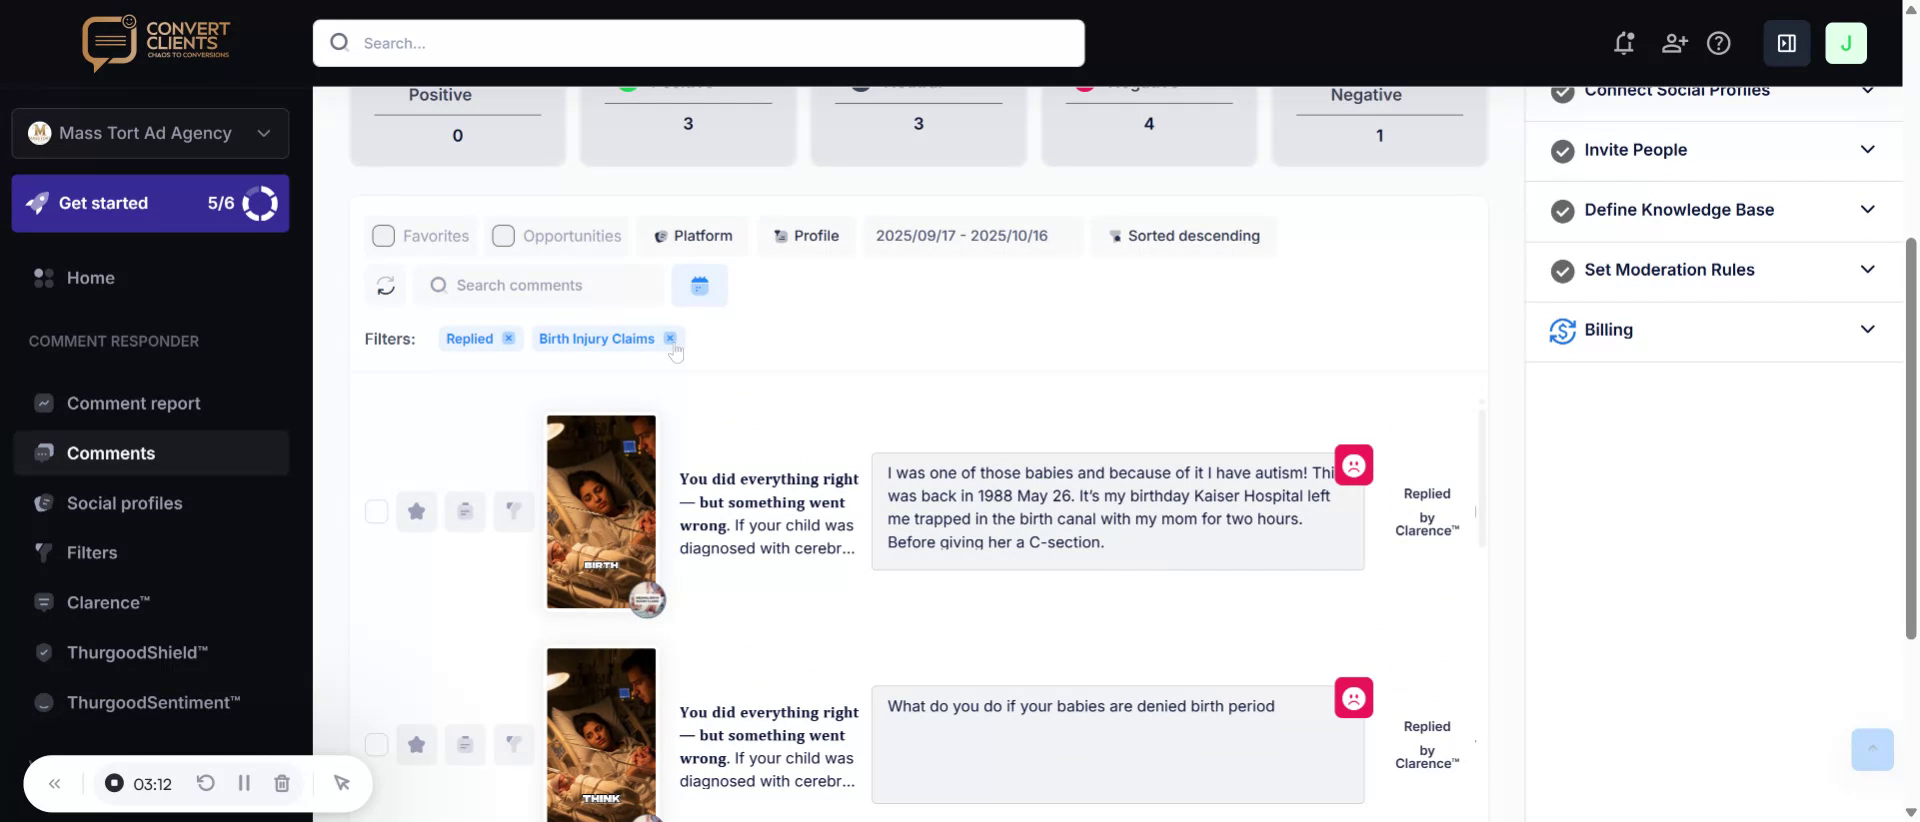Collapse the recorder bar with double-arrow icon
The height and width of the screenshot is (822, 1920).
(55, 784)
